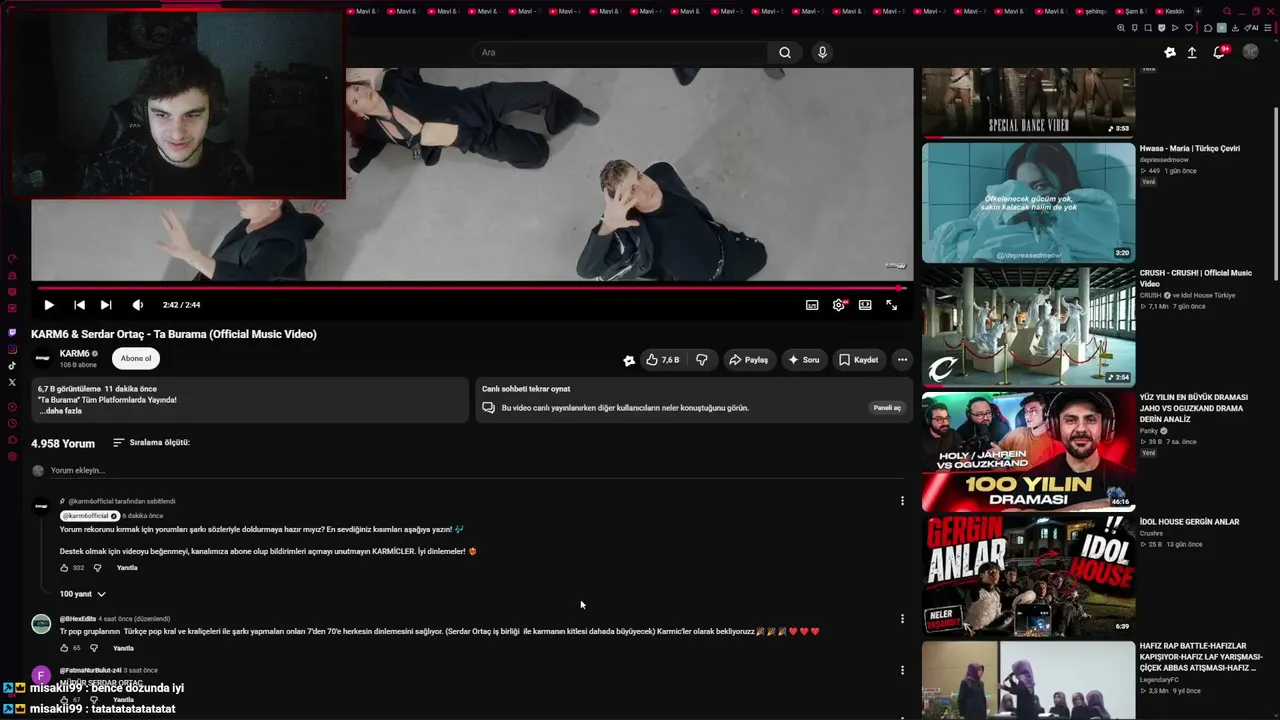The width and height of the screenshot is (1280, 720).
Task: Play the KARM6 music video
Action: coord(48,305)
